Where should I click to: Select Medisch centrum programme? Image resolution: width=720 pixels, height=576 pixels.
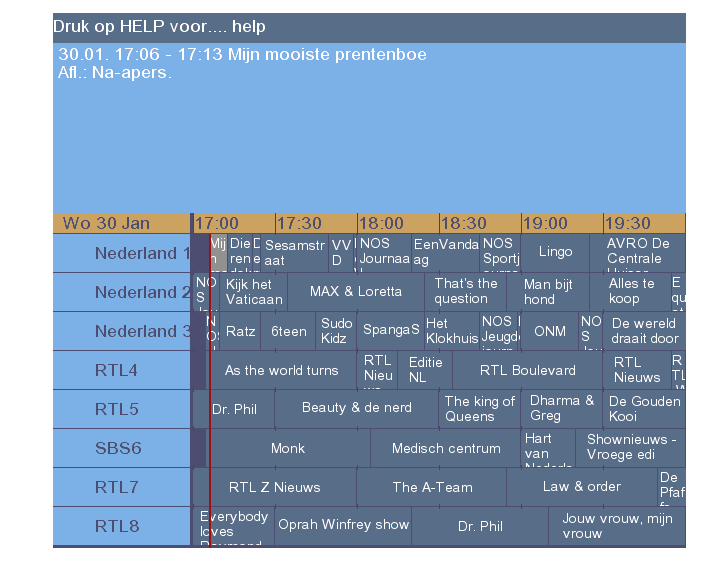tap(446, 448)
